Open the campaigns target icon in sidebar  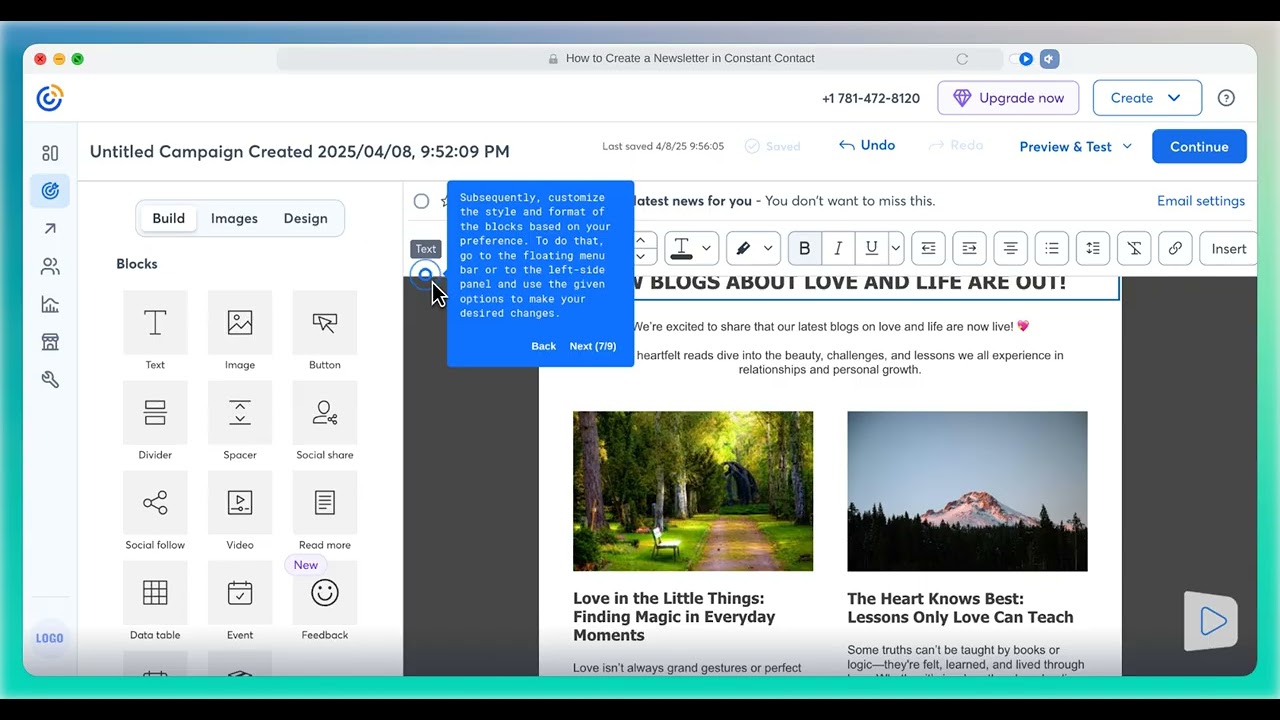point(50,191)
